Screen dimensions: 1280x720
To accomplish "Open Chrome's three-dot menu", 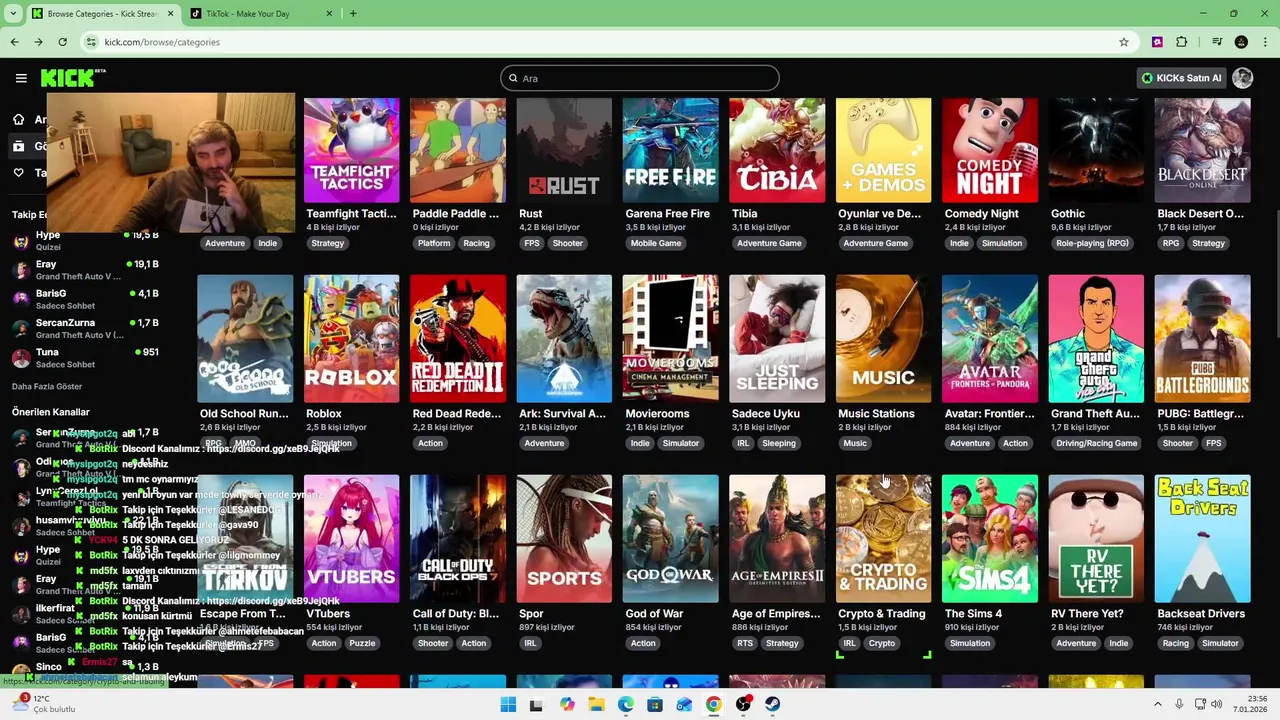I will (1264, 42).
